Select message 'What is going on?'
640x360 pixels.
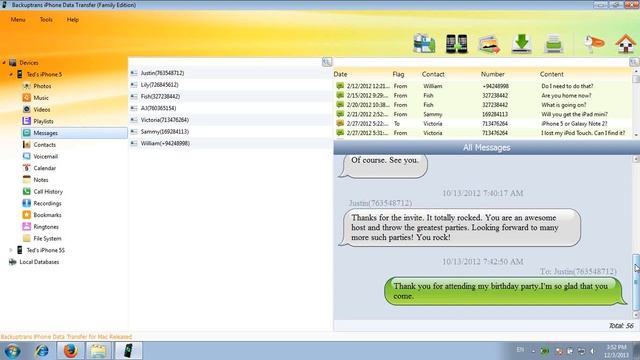(483, 105)
